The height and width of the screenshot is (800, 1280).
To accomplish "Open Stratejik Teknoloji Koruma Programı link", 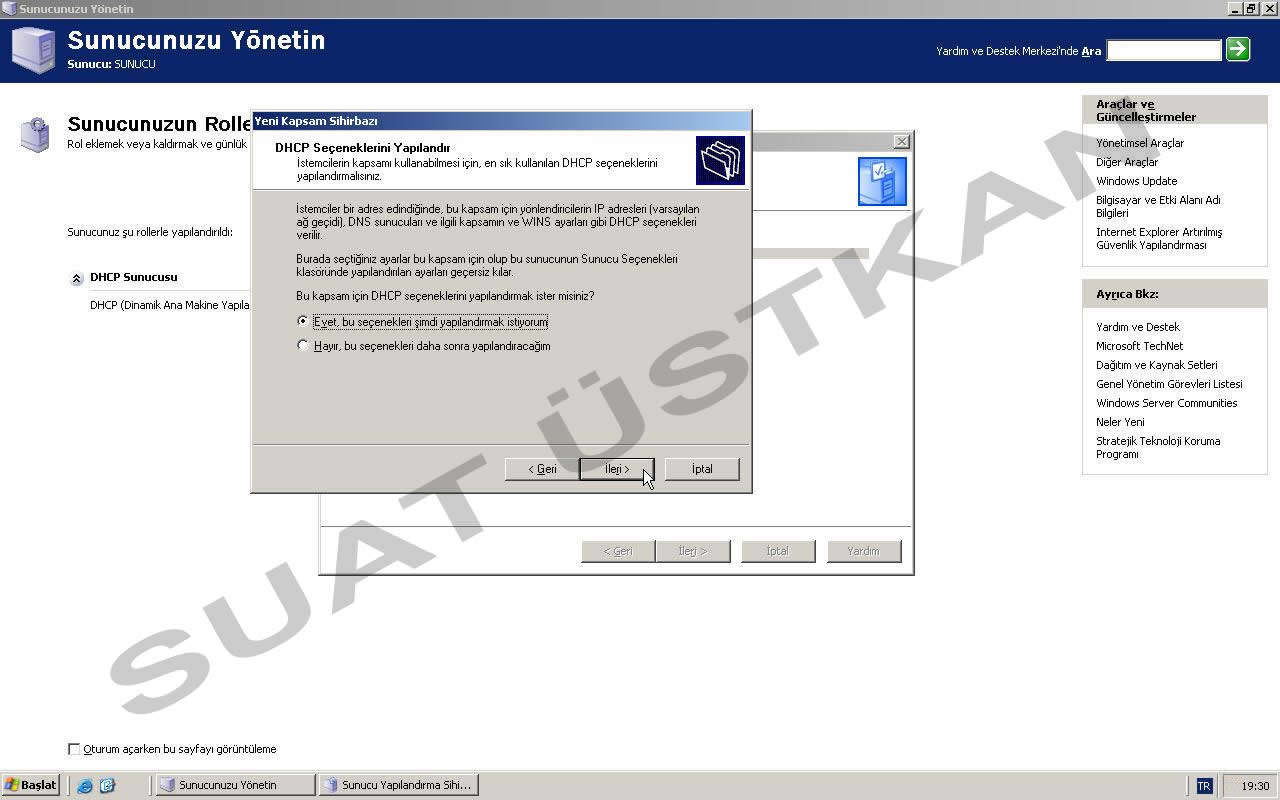I will click(x=1158, y=447).
